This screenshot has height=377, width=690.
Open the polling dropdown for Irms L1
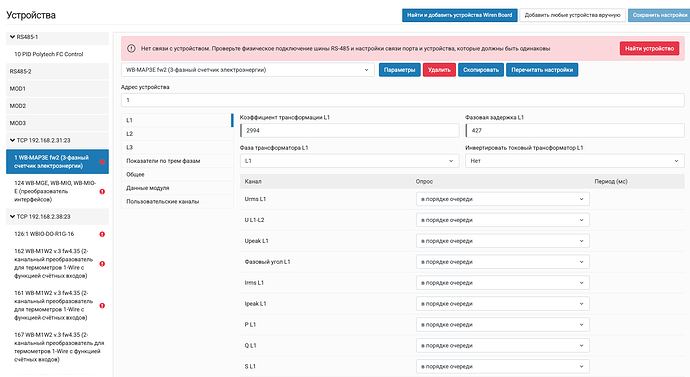[503, 282]
